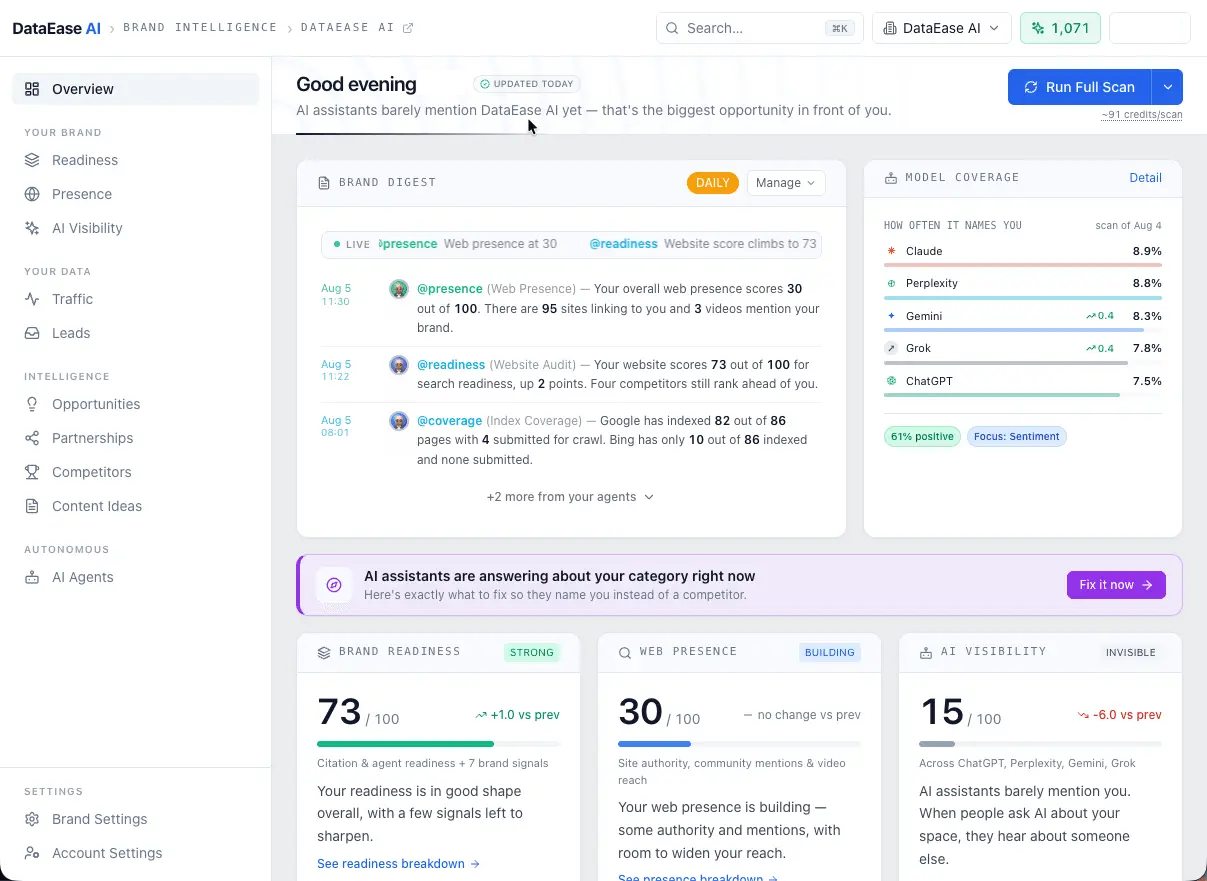Click the ChatGPT model logo icon
This screenshot has width=1207, height=881.
click(891, 381)
